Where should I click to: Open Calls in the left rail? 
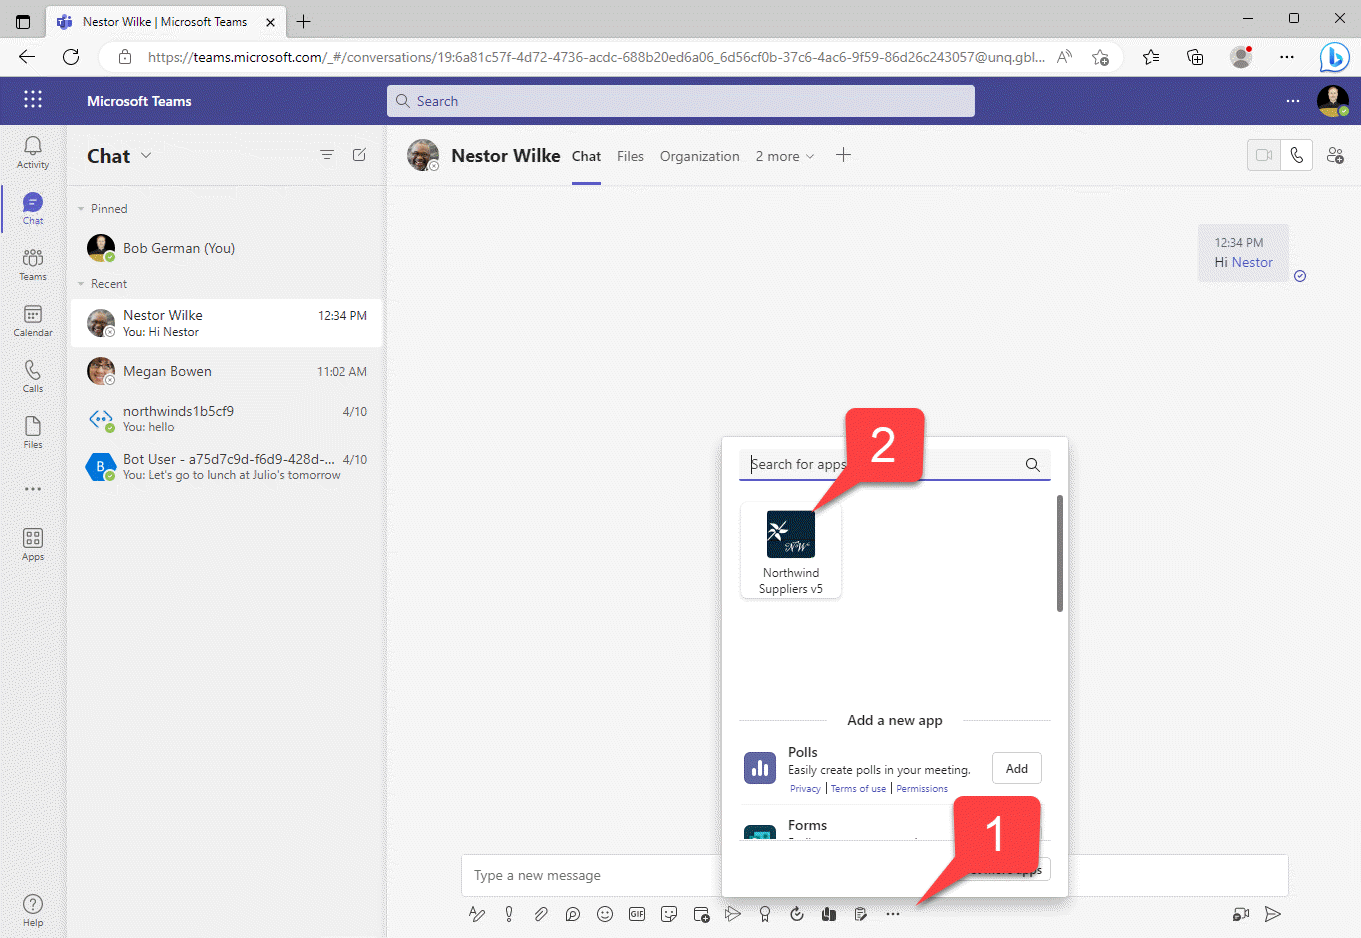click(33, 376)
